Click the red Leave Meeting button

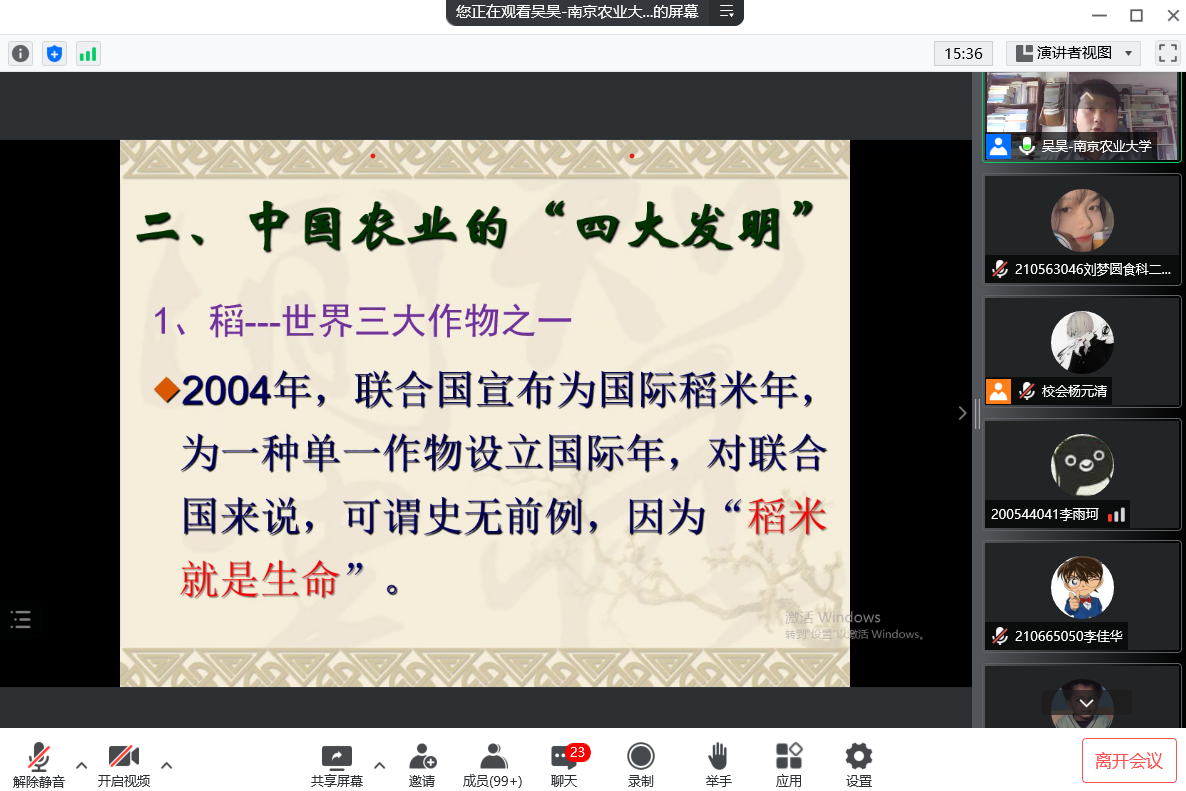tap(1129, 761)
